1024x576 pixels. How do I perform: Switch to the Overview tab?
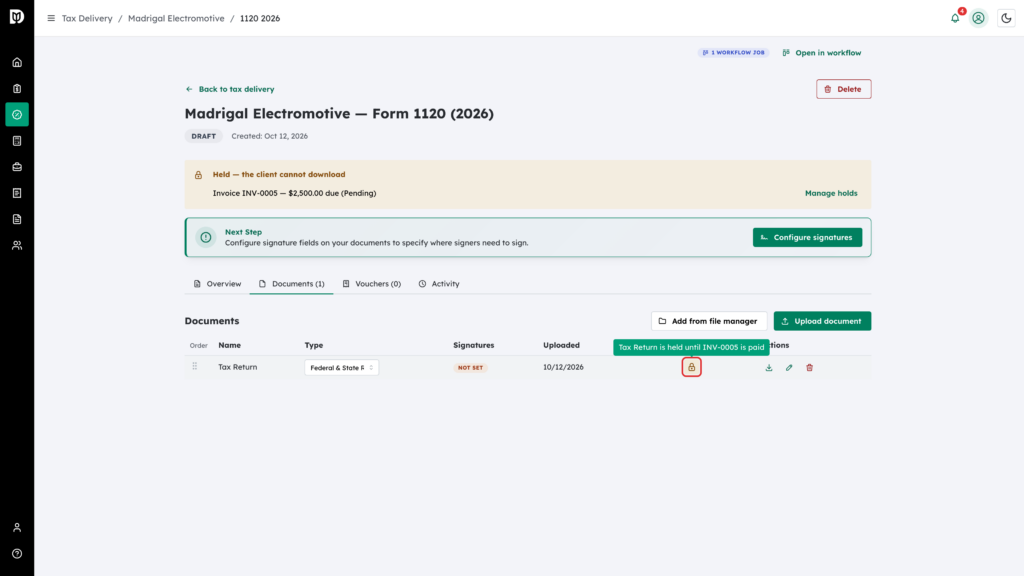[217, 283]
